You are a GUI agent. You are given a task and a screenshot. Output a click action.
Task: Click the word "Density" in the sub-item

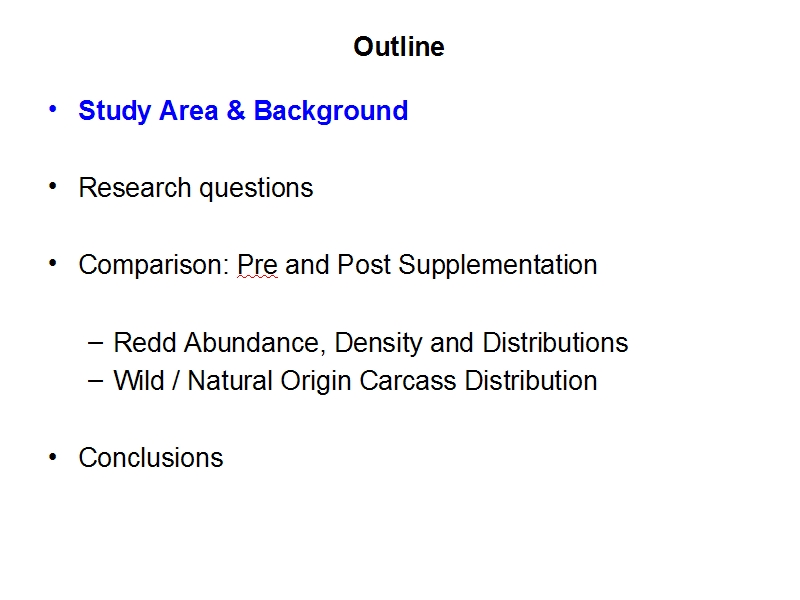click(x=378, y=343)
